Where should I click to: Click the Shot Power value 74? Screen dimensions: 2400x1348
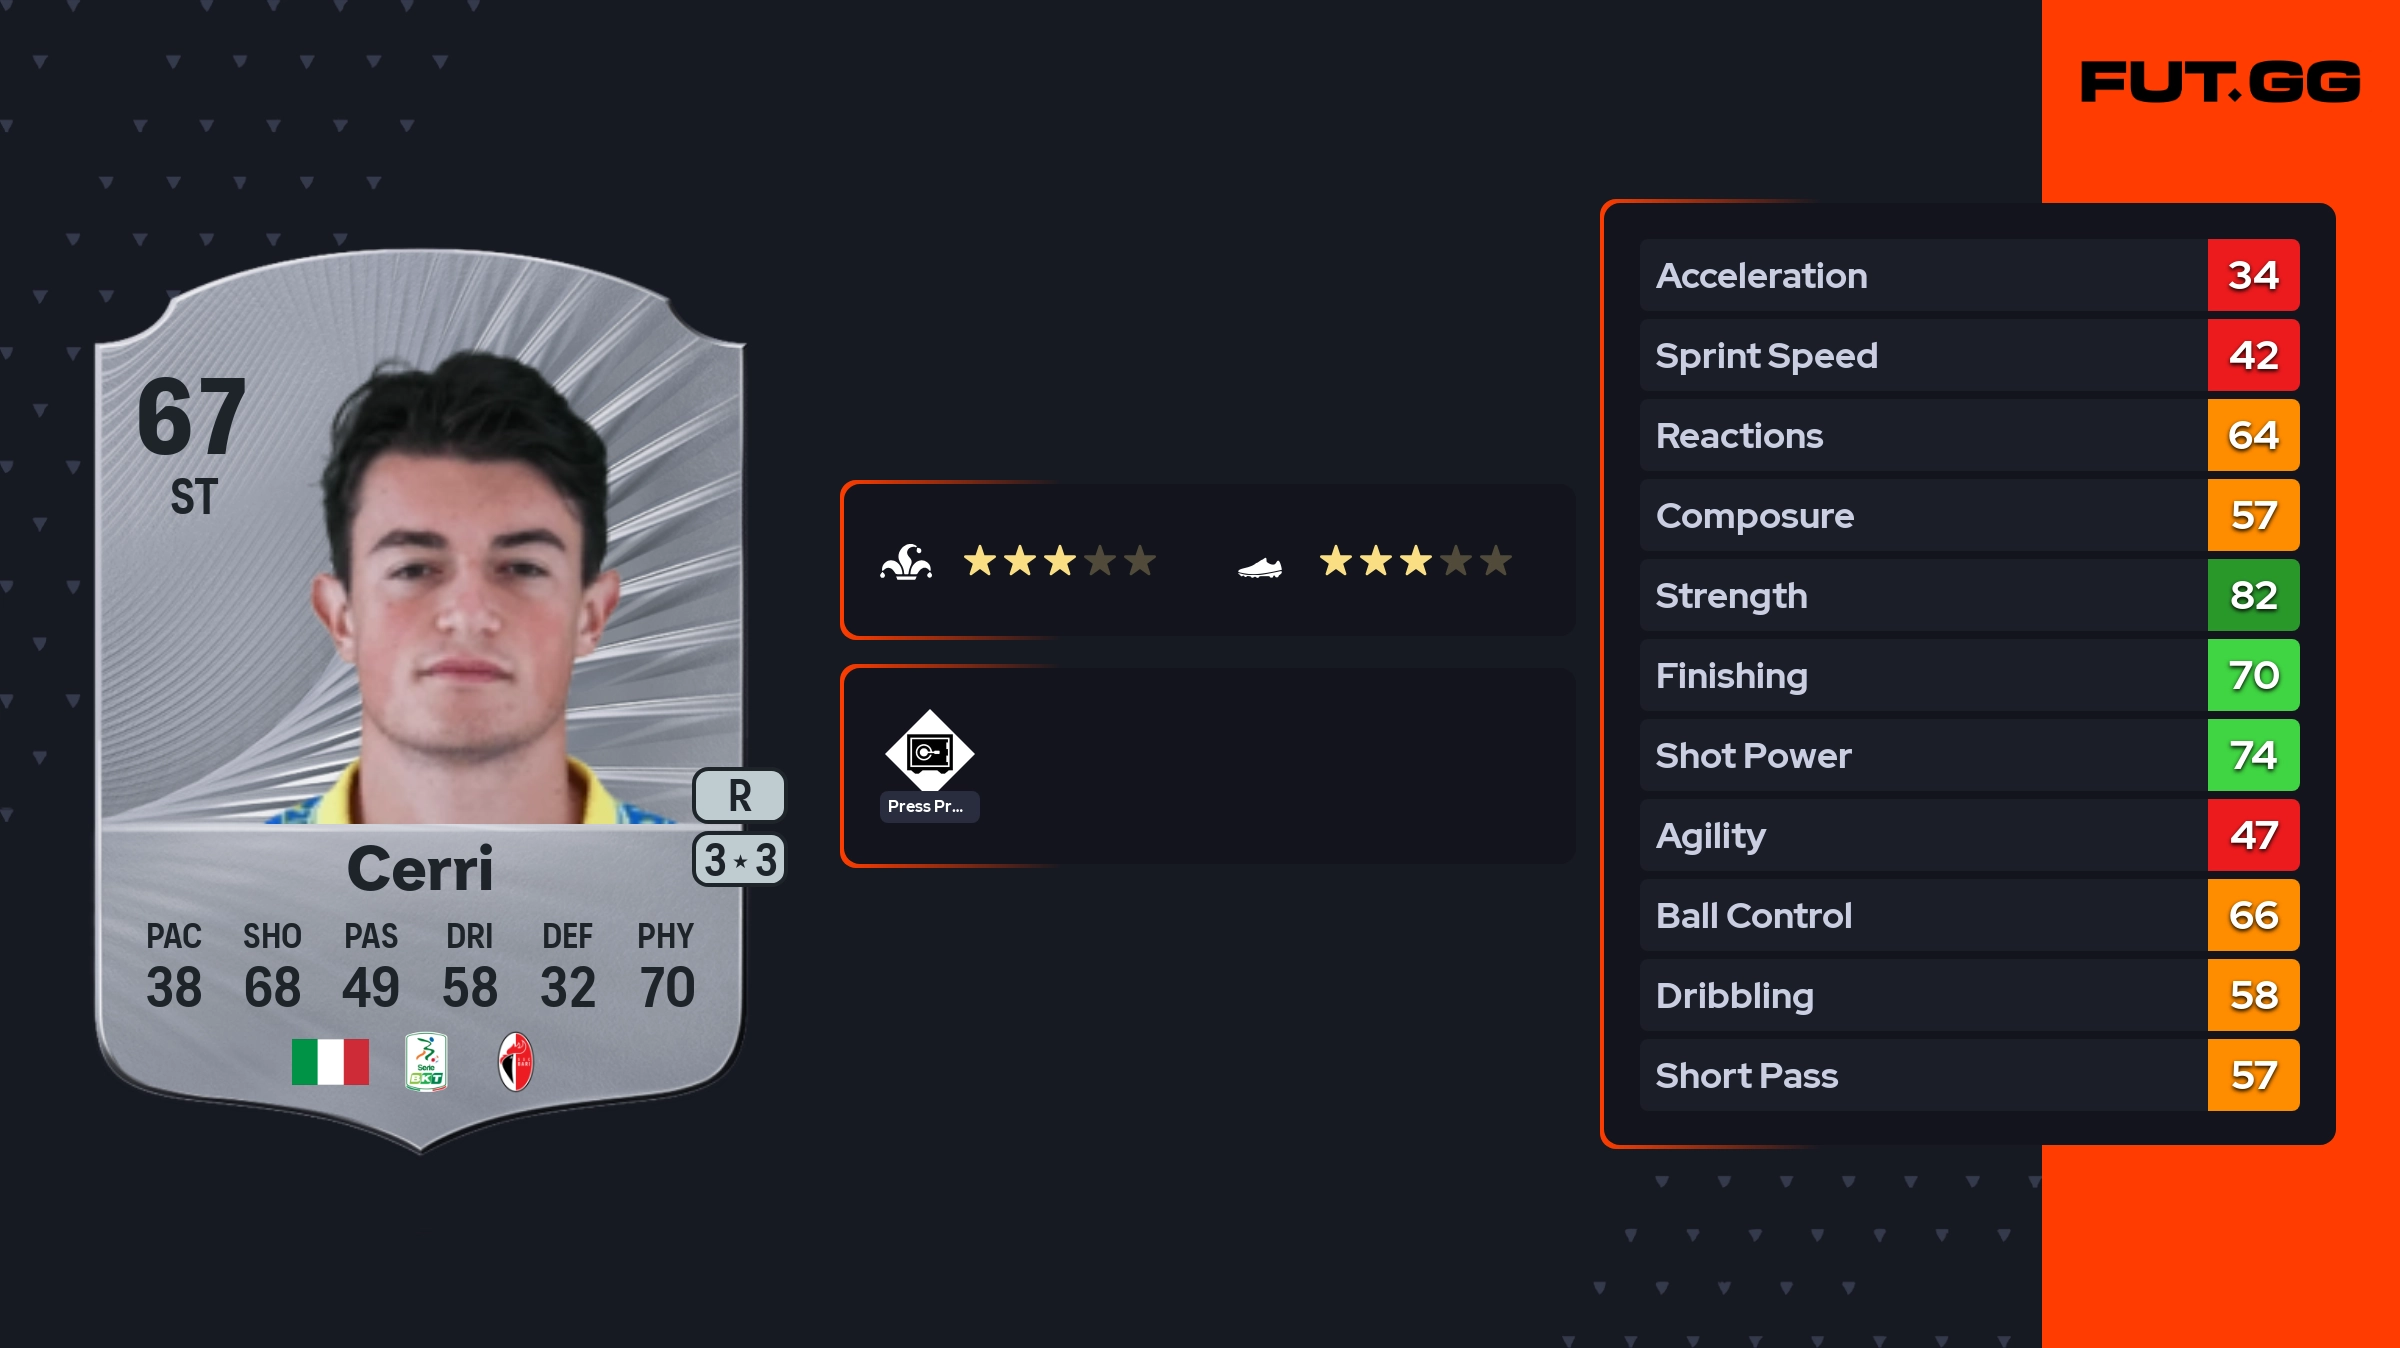(2253, 755)
